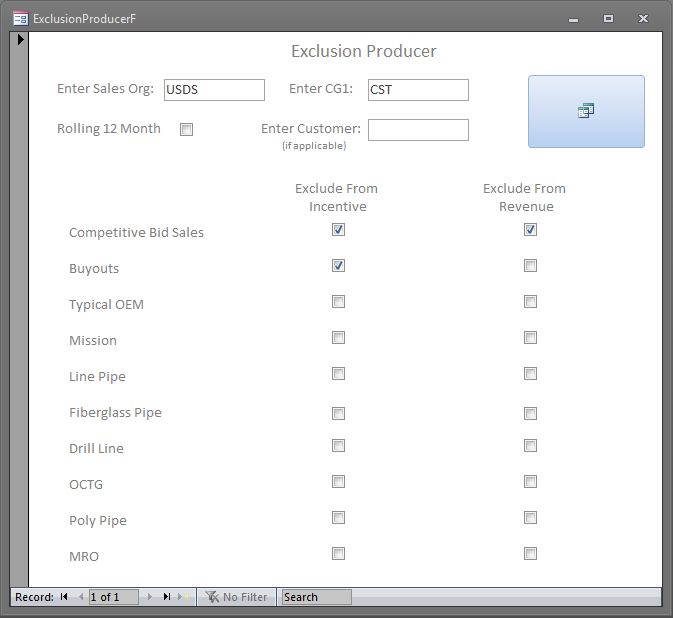This screenshot has width=673, height=618.
Task: Check Poly Pipe Exclude From Incentive
Action: [338, 518]
